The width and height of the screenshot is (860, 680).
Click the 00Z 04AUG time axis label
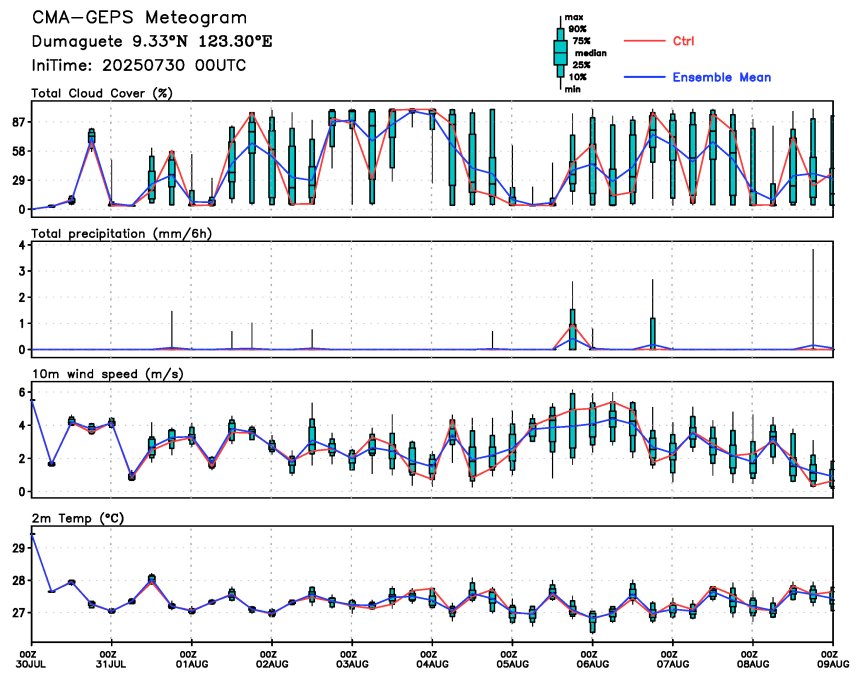[x=432, y=659]
